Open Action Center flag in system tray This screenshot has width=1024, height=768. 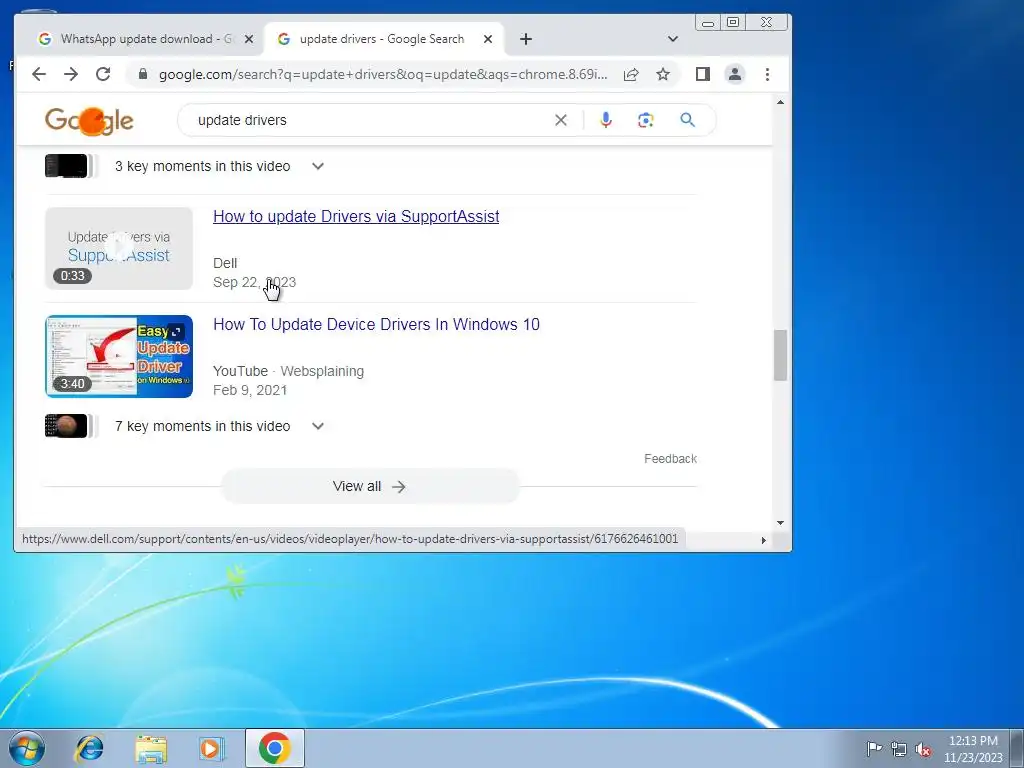click(874, 748)
